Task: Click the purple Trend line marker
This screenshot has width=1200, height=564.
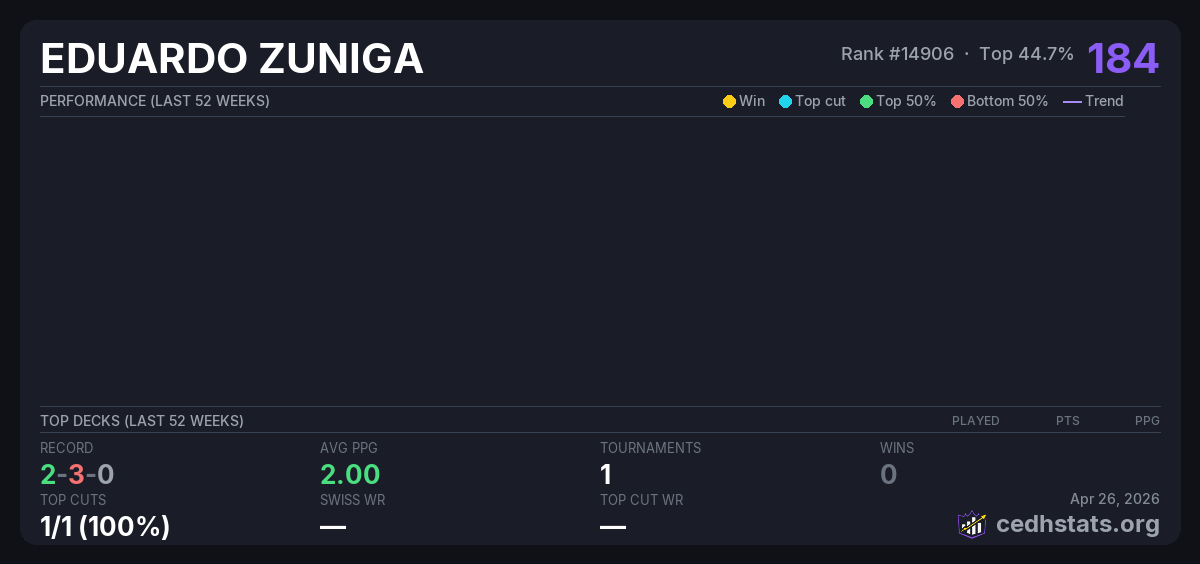Action: click(1072, 101)
